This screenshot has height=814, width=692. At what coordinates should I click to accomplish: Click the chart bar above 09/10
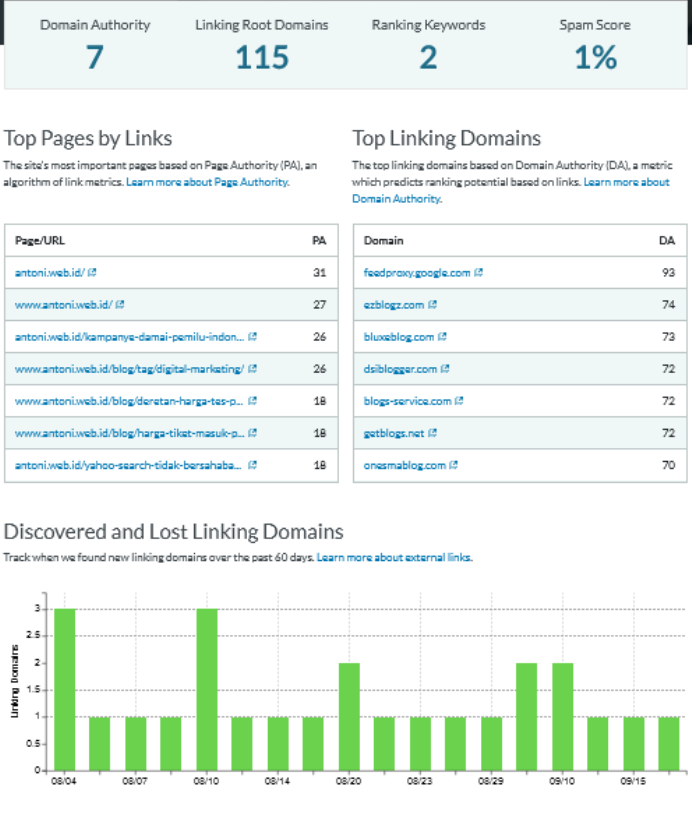coord(563,717)
